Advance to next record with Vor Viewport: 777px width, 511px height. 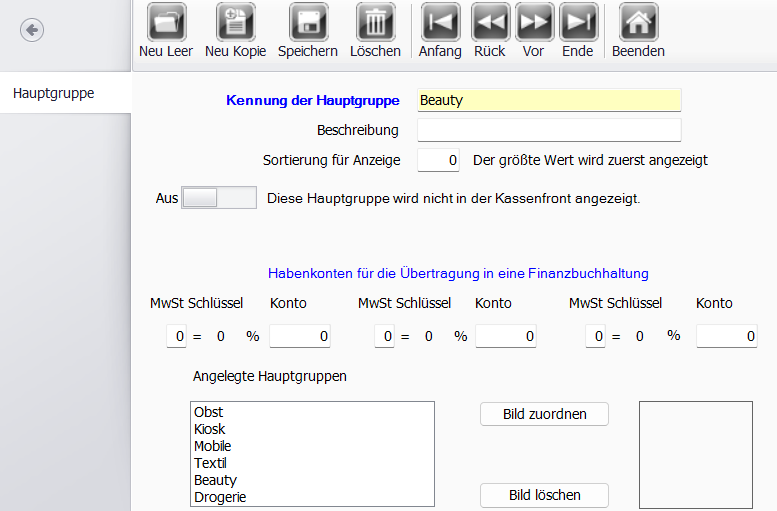(534, 22)
